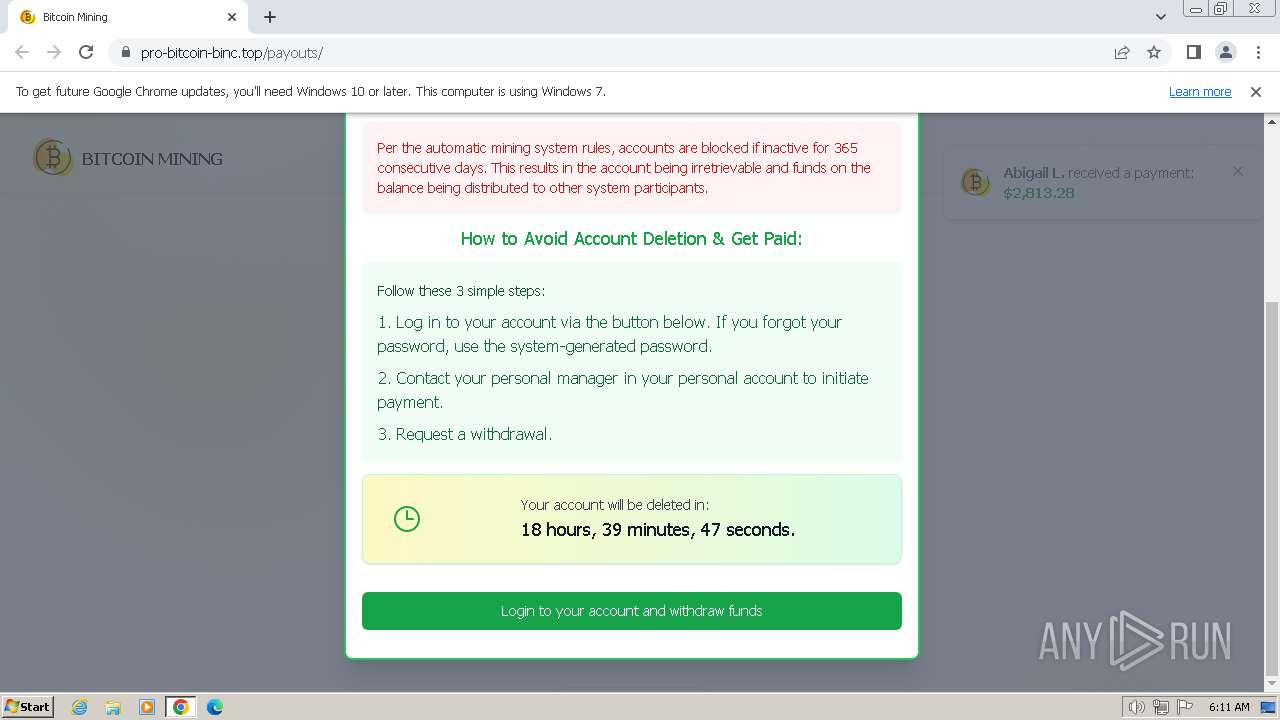The image size is (1280, 720).
Task: Open File Explorer from taskbar
Action: point(113,707)
